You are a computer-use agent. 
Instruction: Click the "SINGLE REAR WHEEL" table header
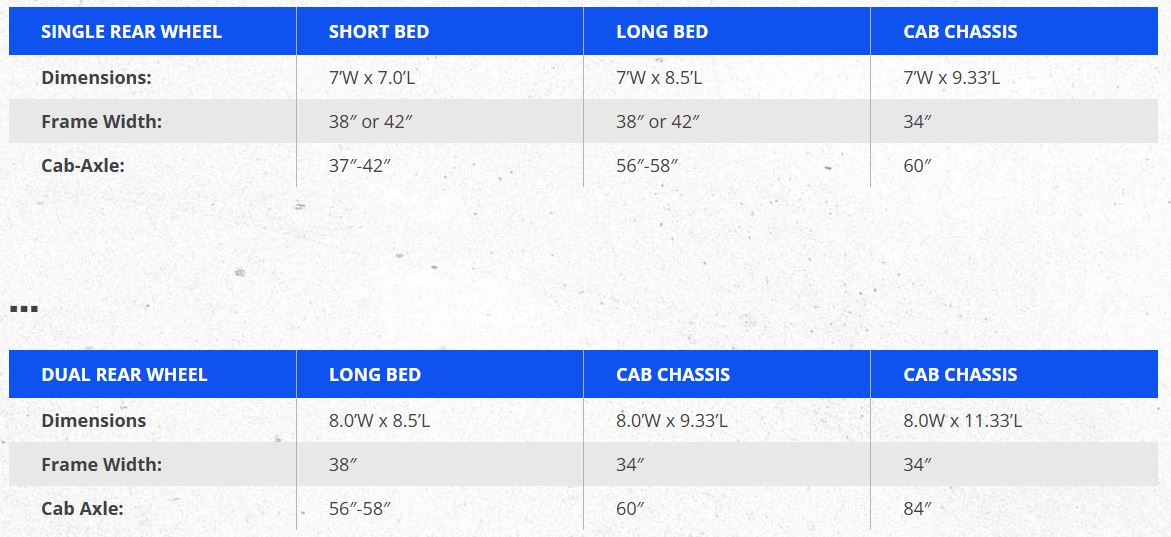tap(131, 31)
